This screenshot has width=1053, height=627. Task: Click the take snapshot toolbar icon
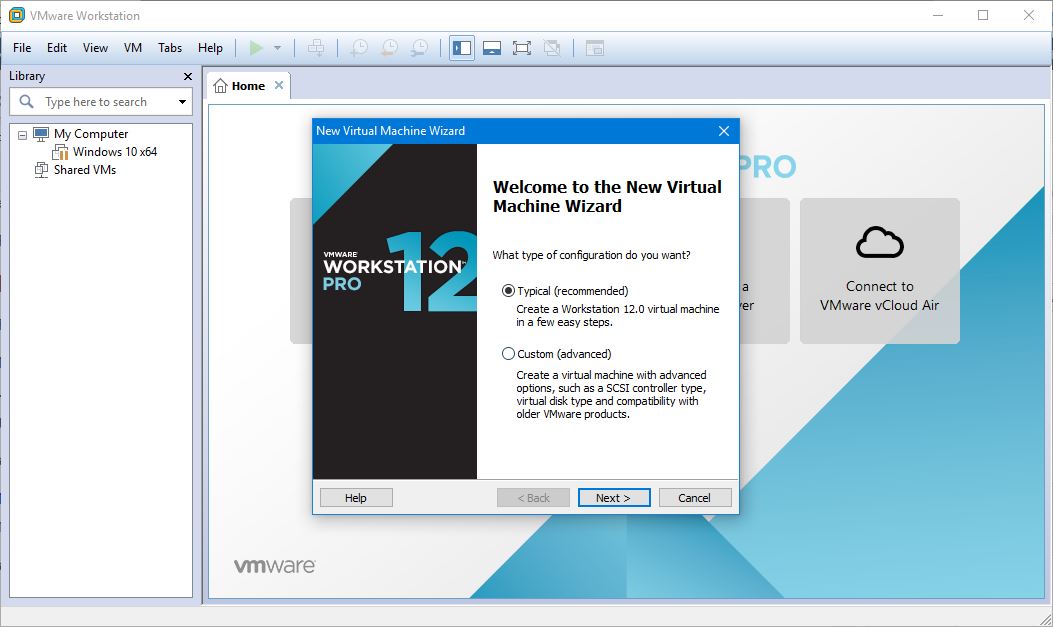point(359,48)
